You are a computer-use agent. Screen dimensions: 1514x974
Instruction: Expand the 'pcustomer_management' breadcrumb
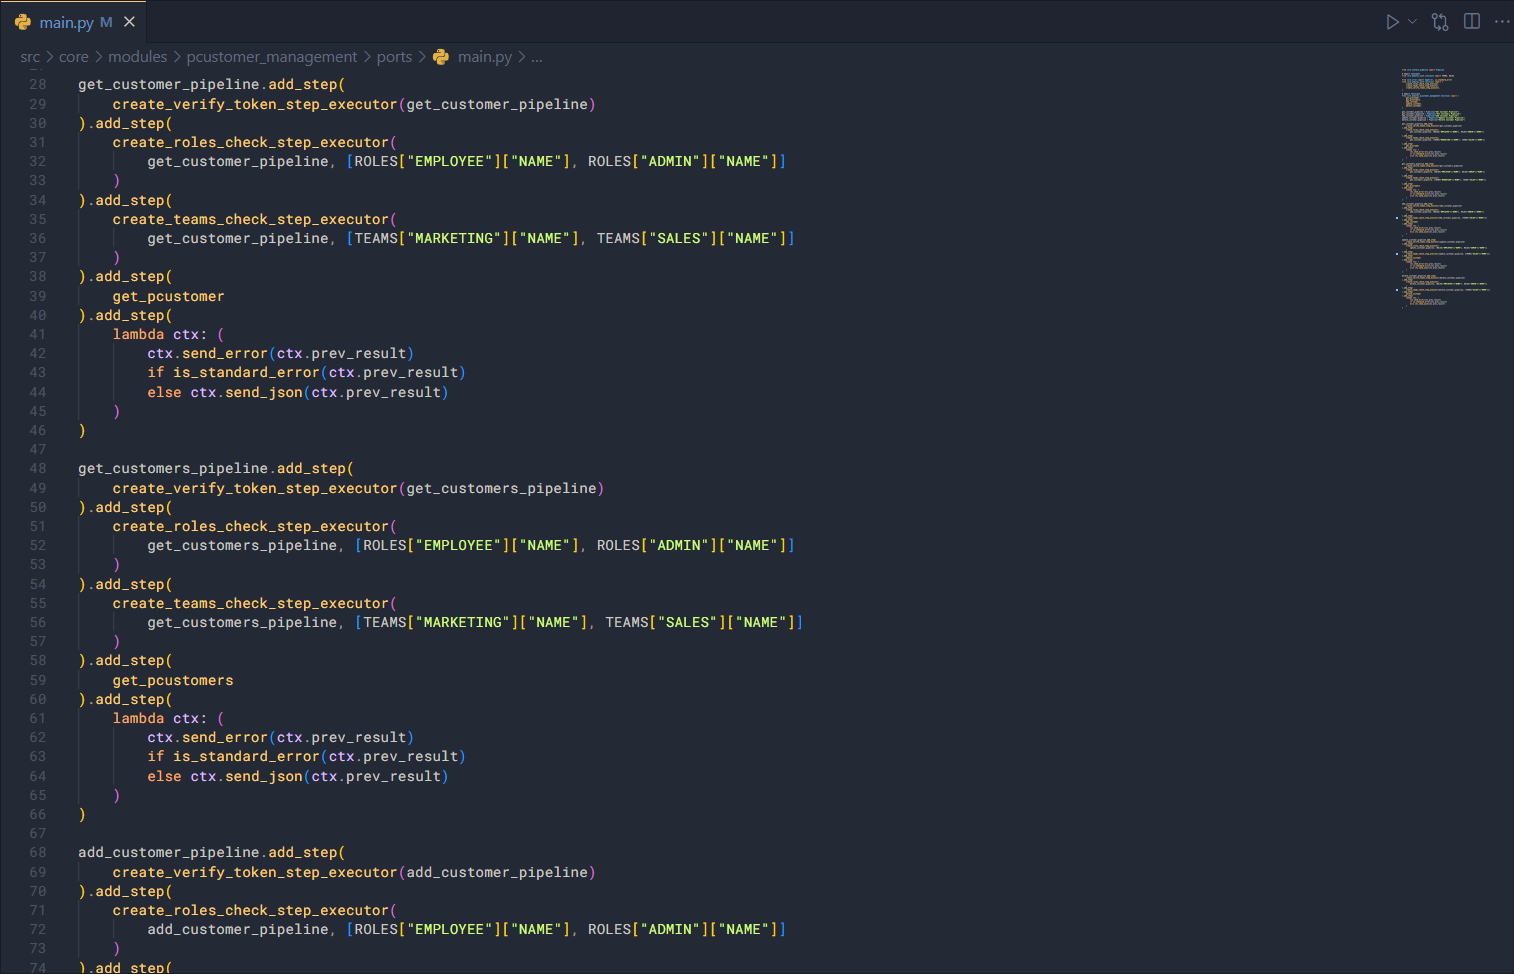271,57
